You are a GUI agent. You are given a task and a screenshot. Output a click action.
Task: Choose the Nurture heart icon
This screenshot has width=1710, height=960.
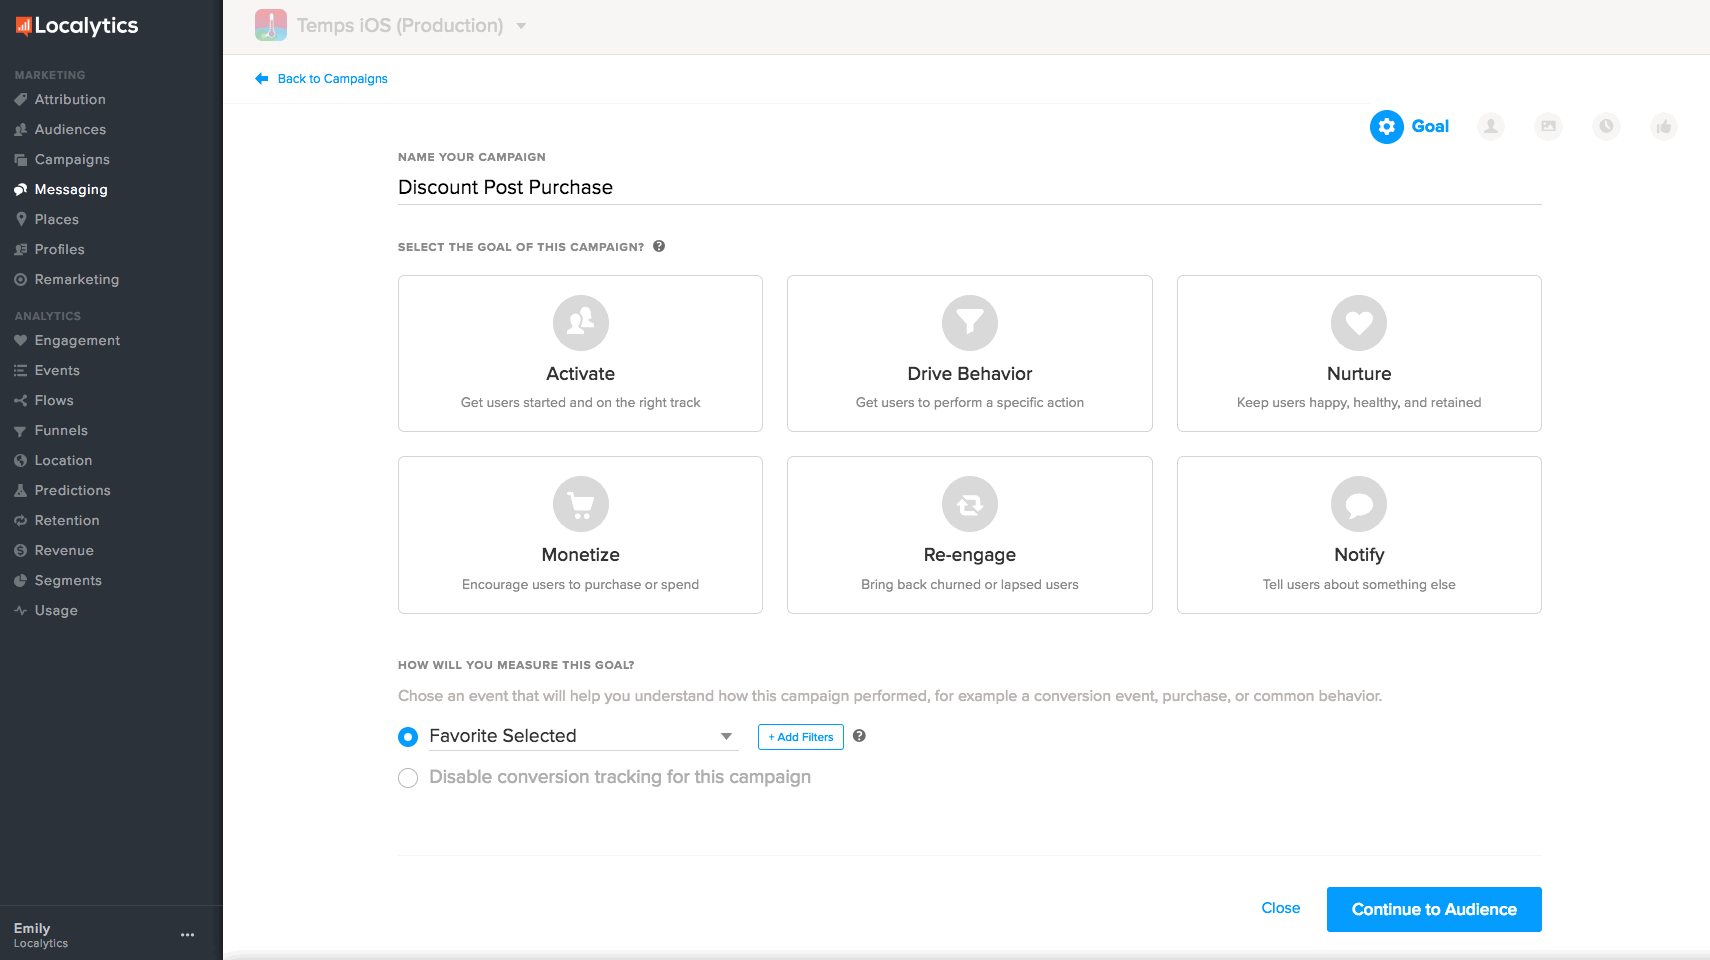click(1358, 323)
